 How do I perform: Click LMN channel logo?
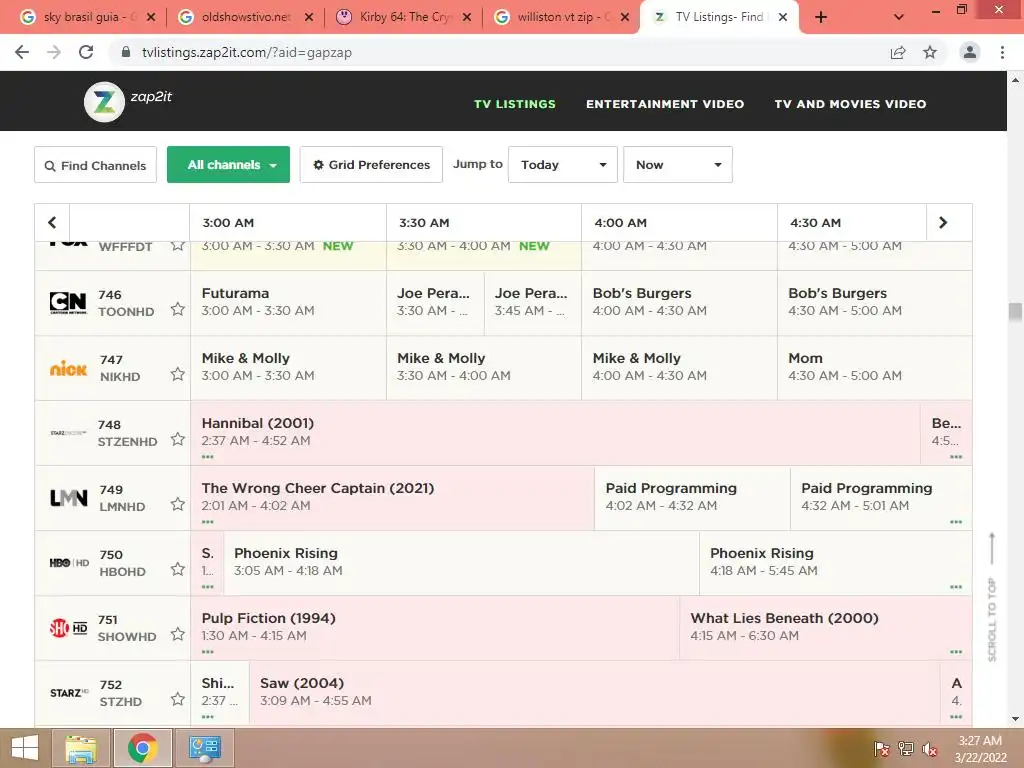(69, 498)
